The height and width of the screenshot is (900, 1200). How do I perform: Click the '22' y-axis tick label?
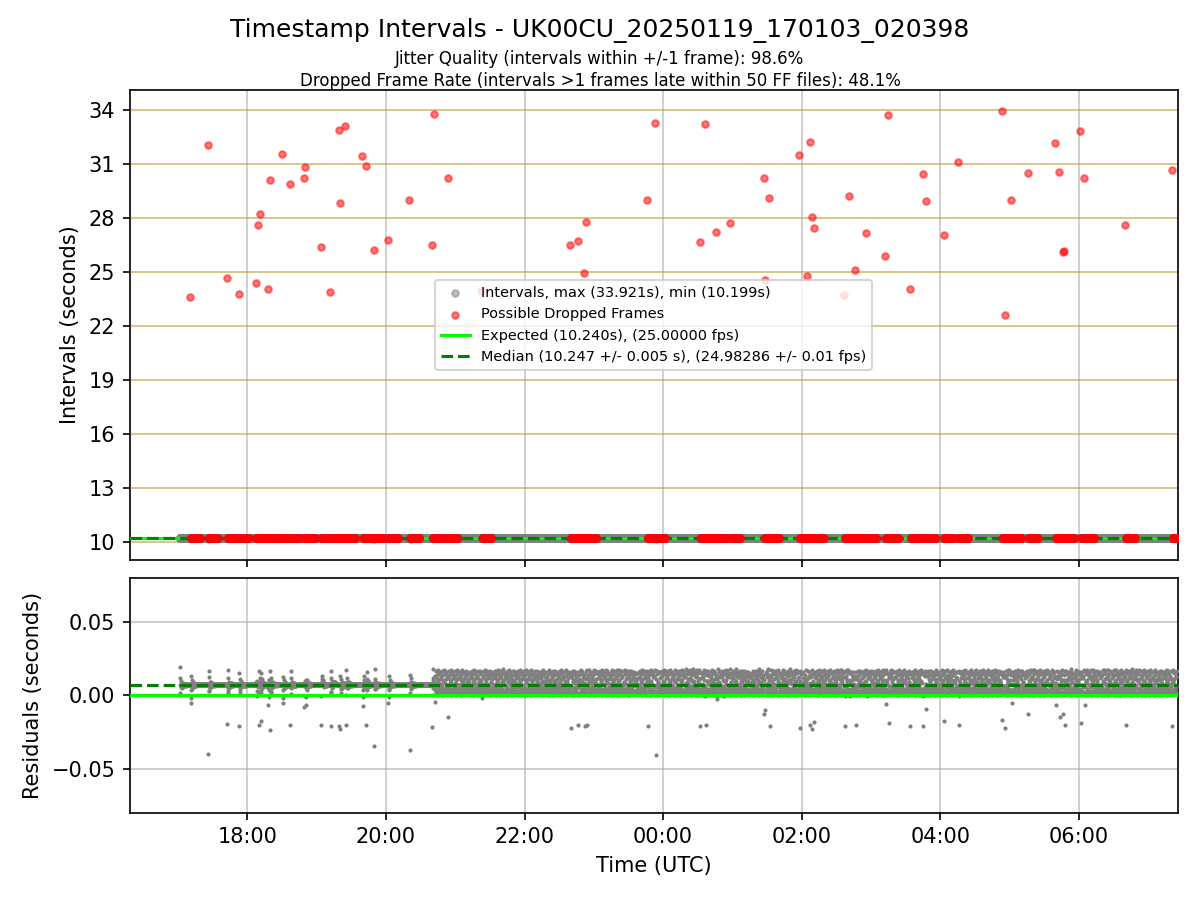pos(103,326)
